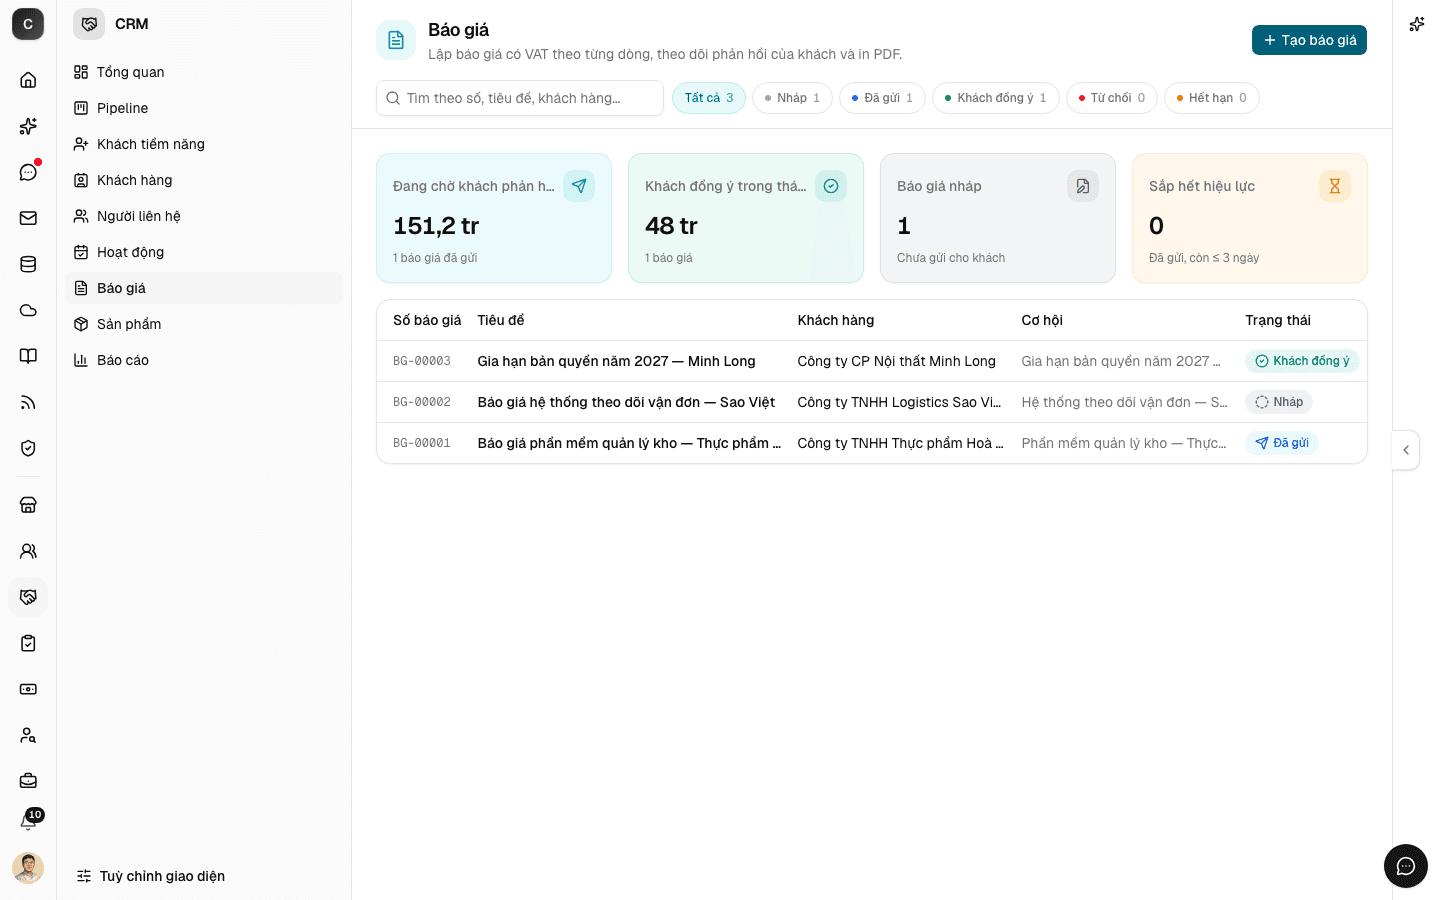The image size is (1440, 900).
Task: Open the mail envelope icon
Action: 28,218
